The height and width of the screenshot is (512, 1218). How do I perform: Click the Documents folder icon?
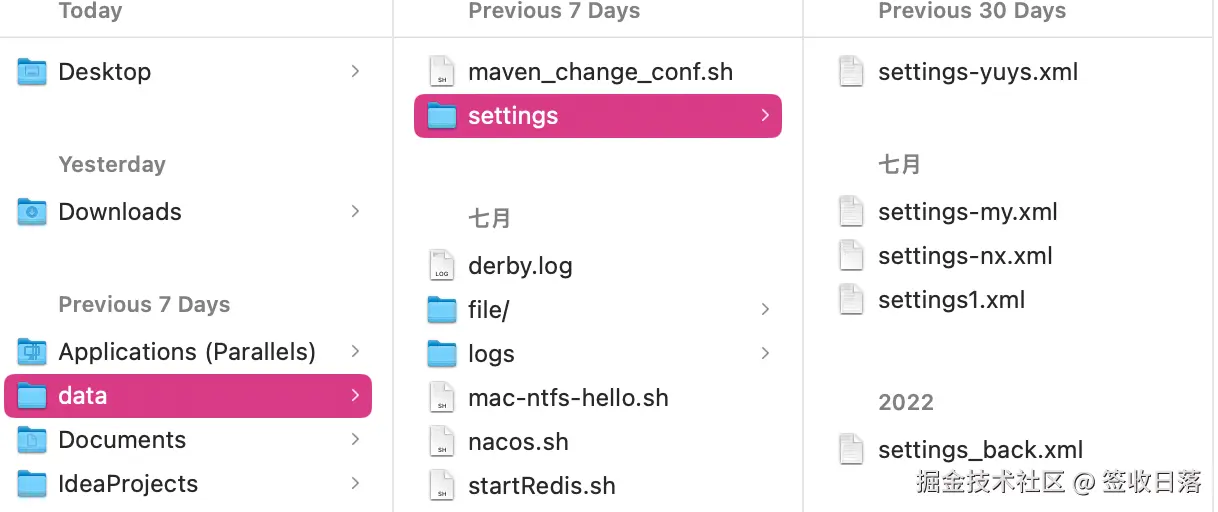tap(32, 440)
